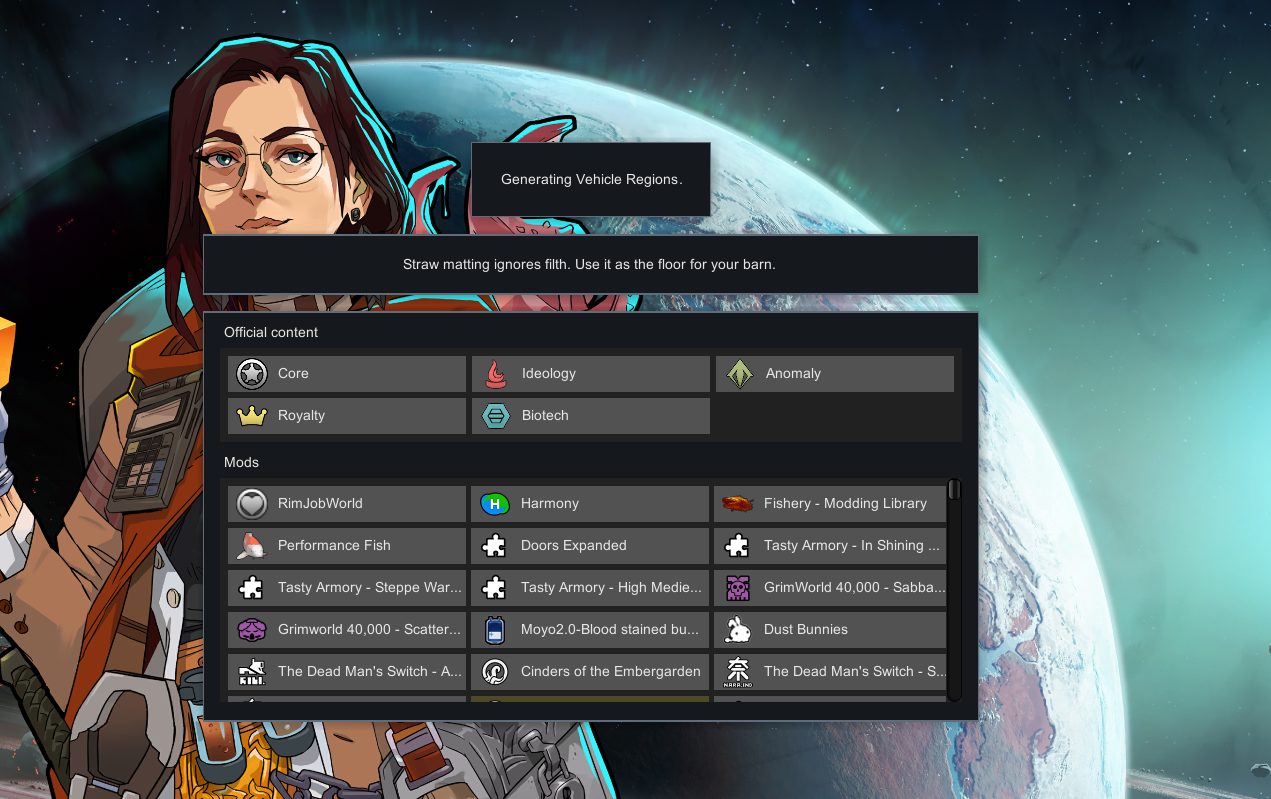The height and width of the screenshot is (799, 1271).
Task: Click GrimWorld 40,000 Sabba purple icon
Action: pos(737,588)
